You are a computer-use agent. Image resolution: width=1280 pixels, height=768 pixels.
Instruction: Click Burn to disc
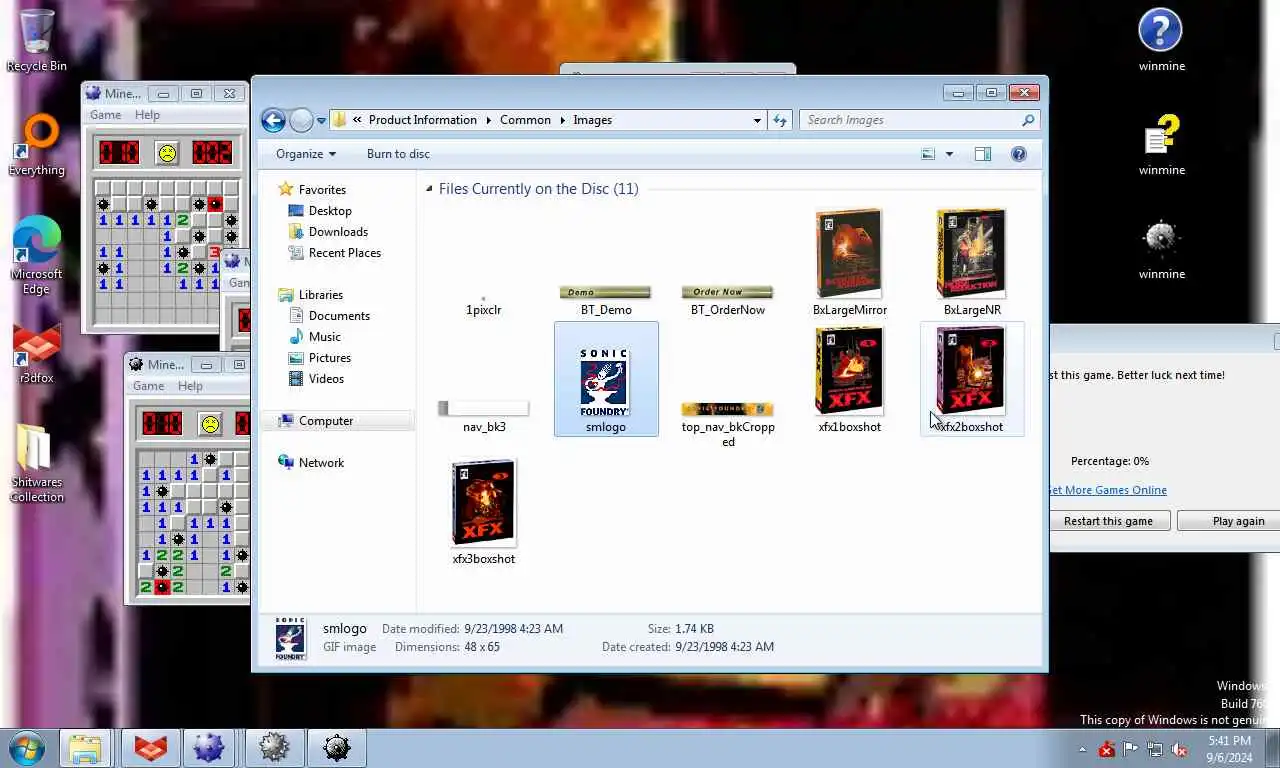coord(398,154)
